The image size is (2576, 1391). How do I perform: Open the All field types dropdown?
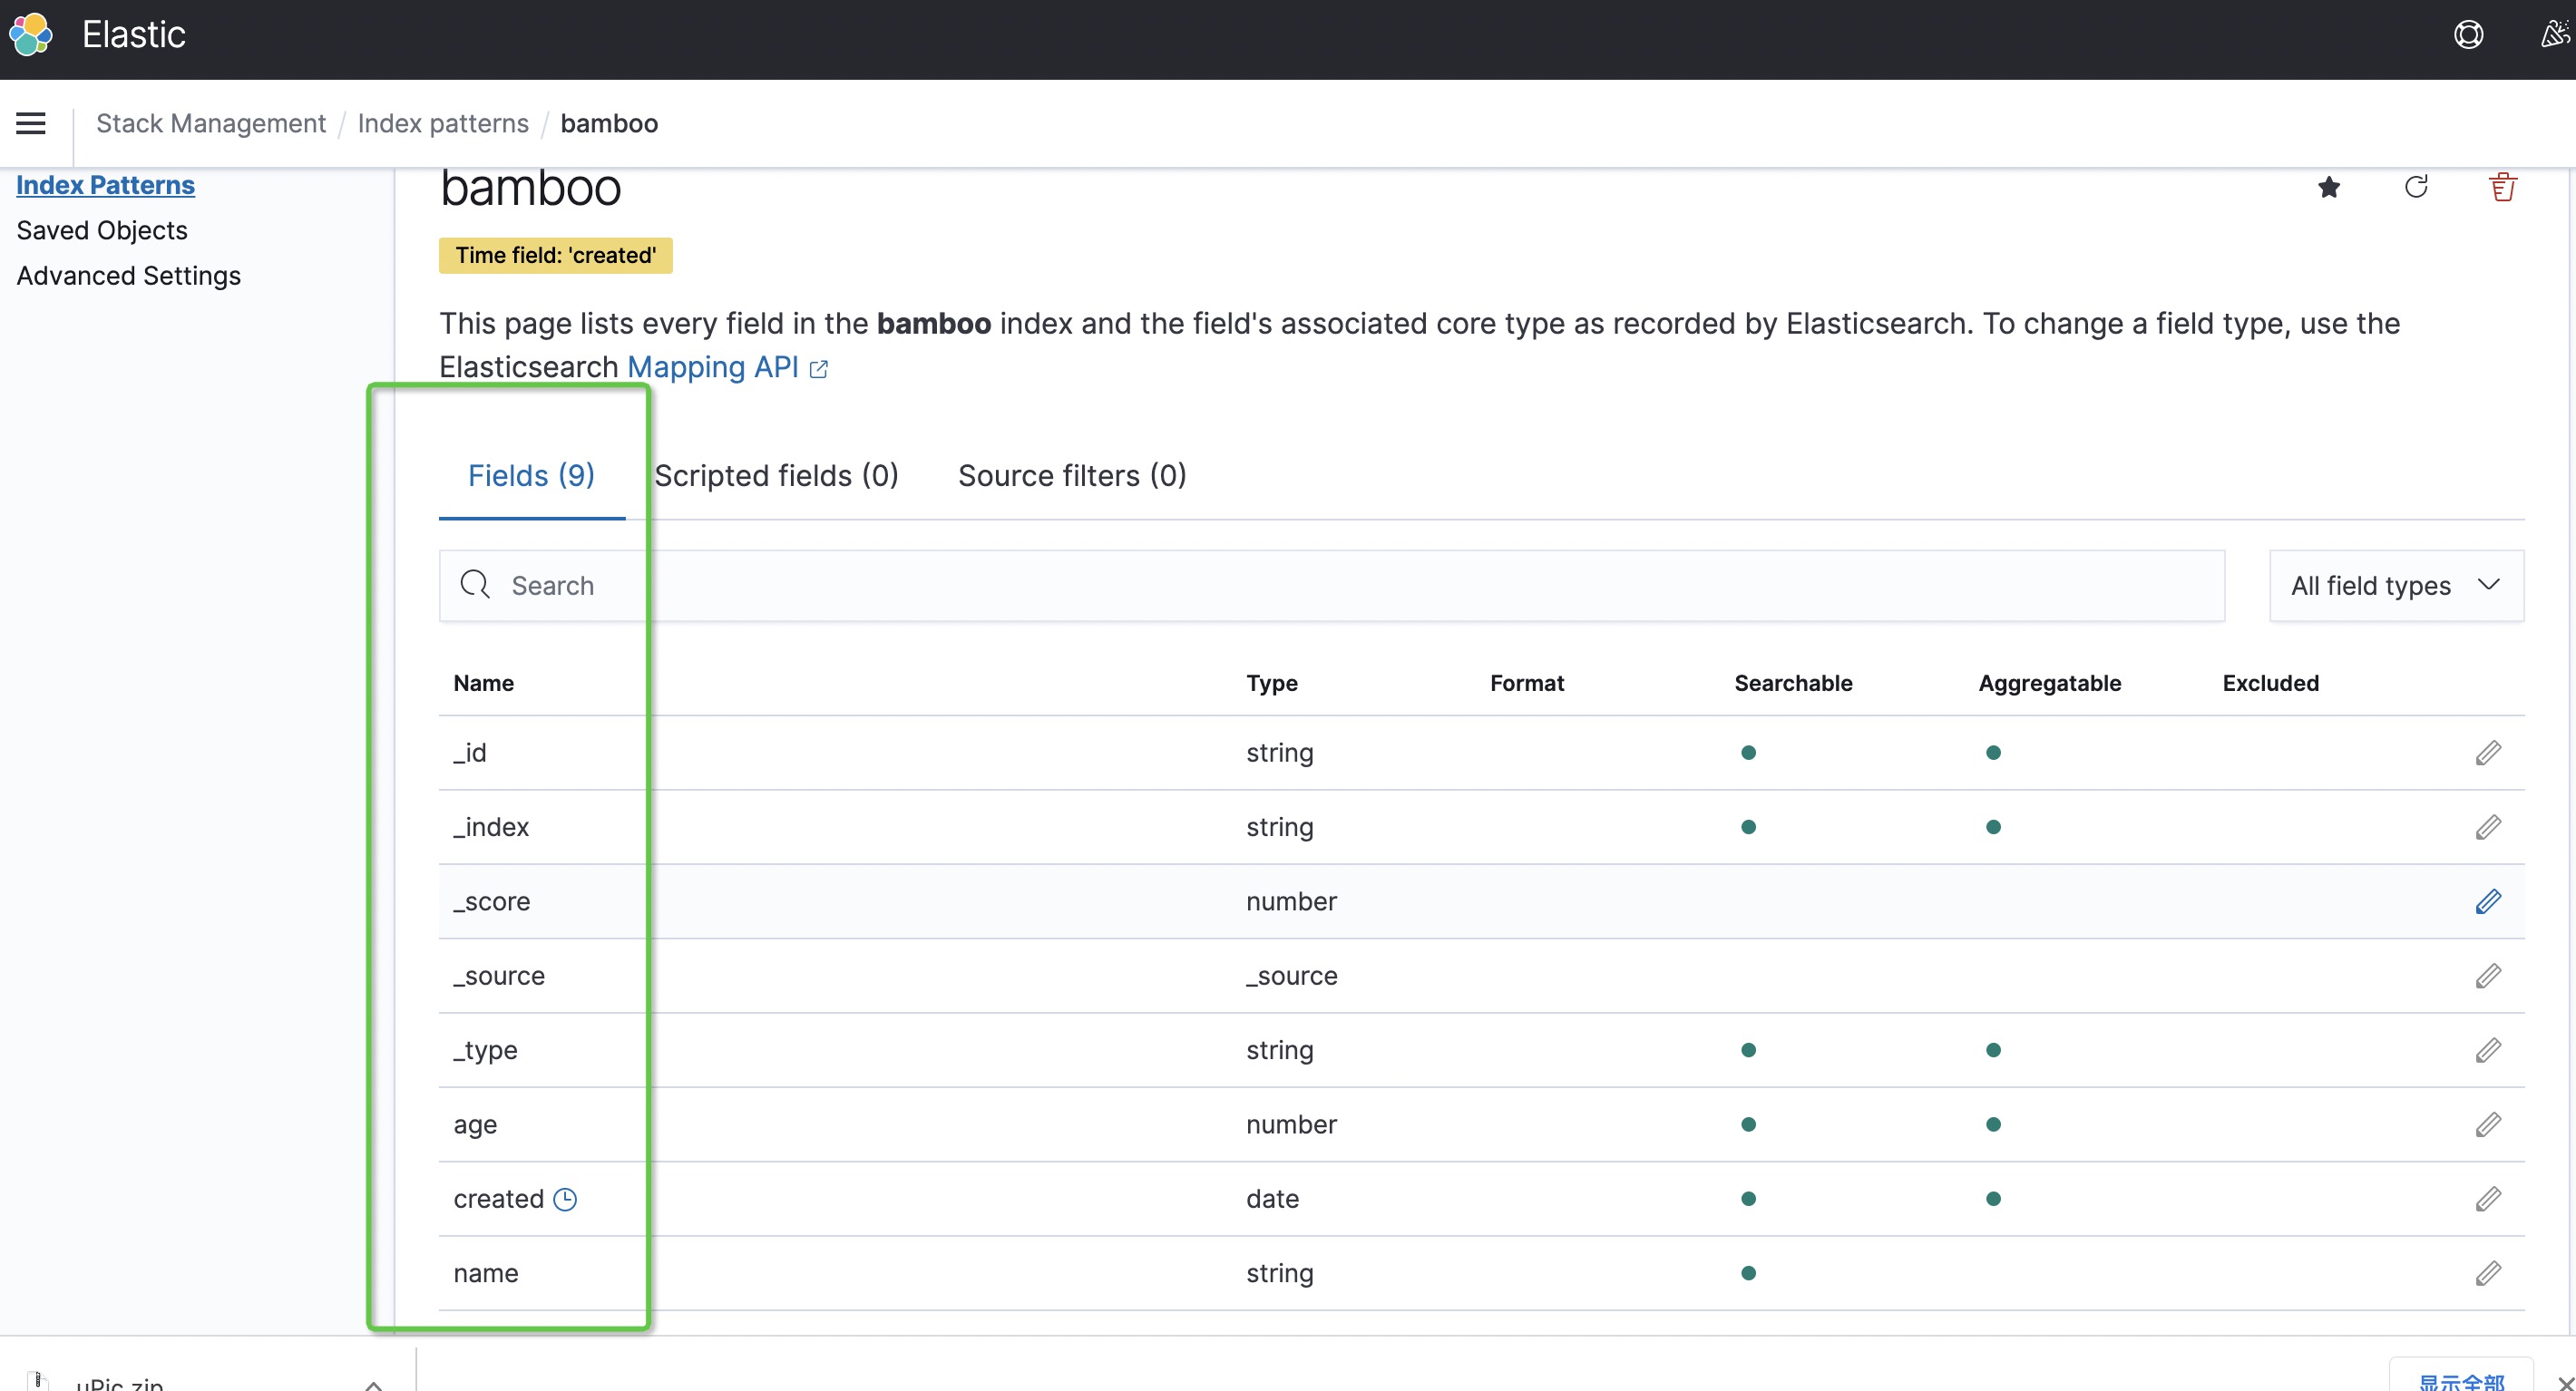[2396, 586]
